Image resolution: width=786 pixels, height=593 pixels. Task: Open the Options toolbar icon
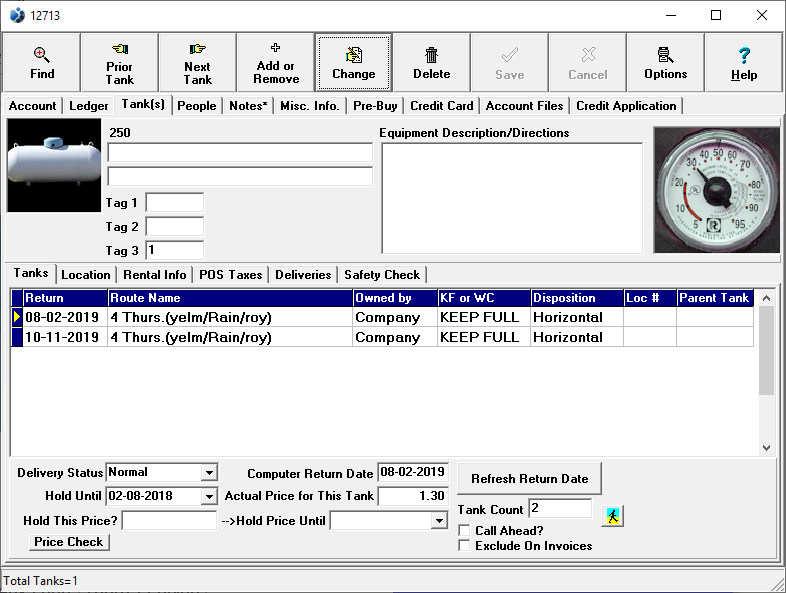coord(665,62)
